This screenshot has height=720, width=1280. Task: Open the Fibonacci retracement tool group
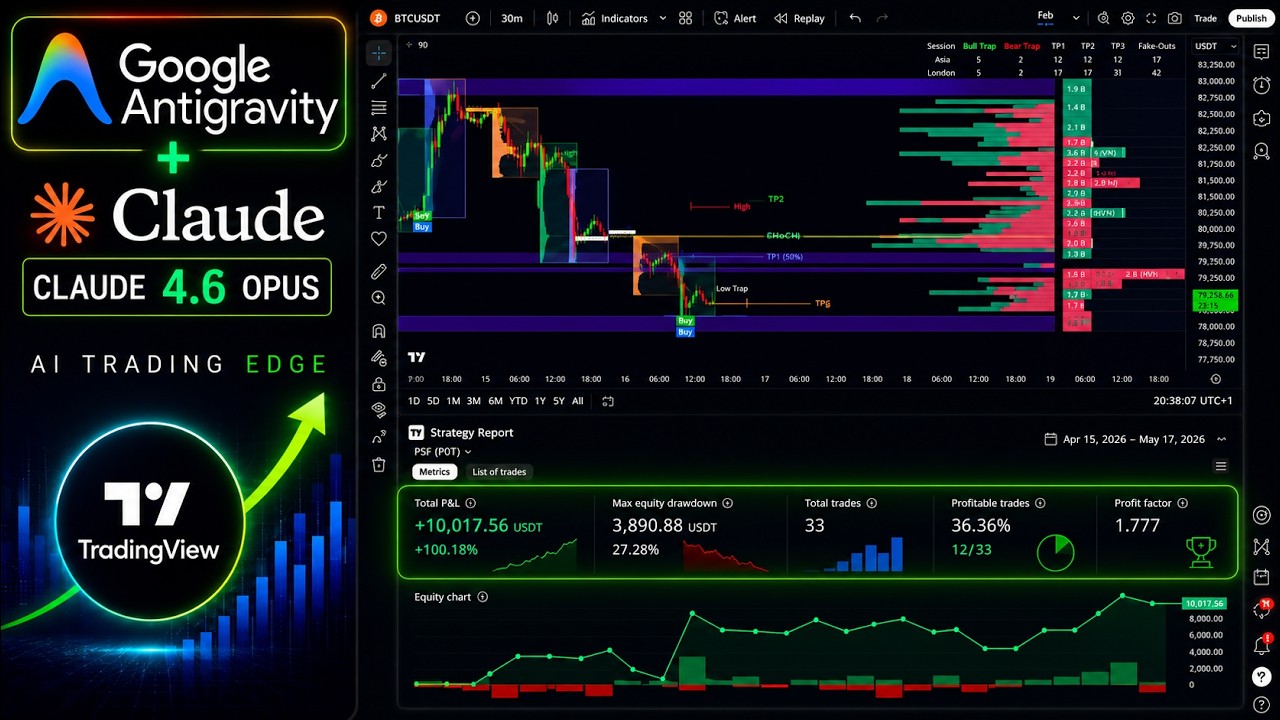(x=379, y=107)
